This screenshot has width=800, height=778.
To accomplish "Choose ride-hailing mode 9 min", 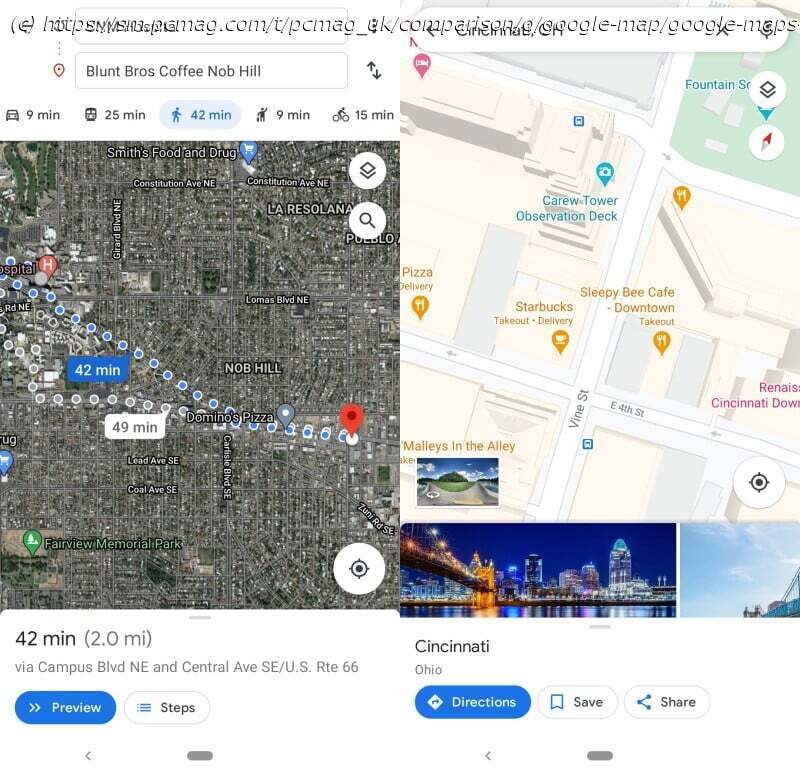I will coord(282,115).
